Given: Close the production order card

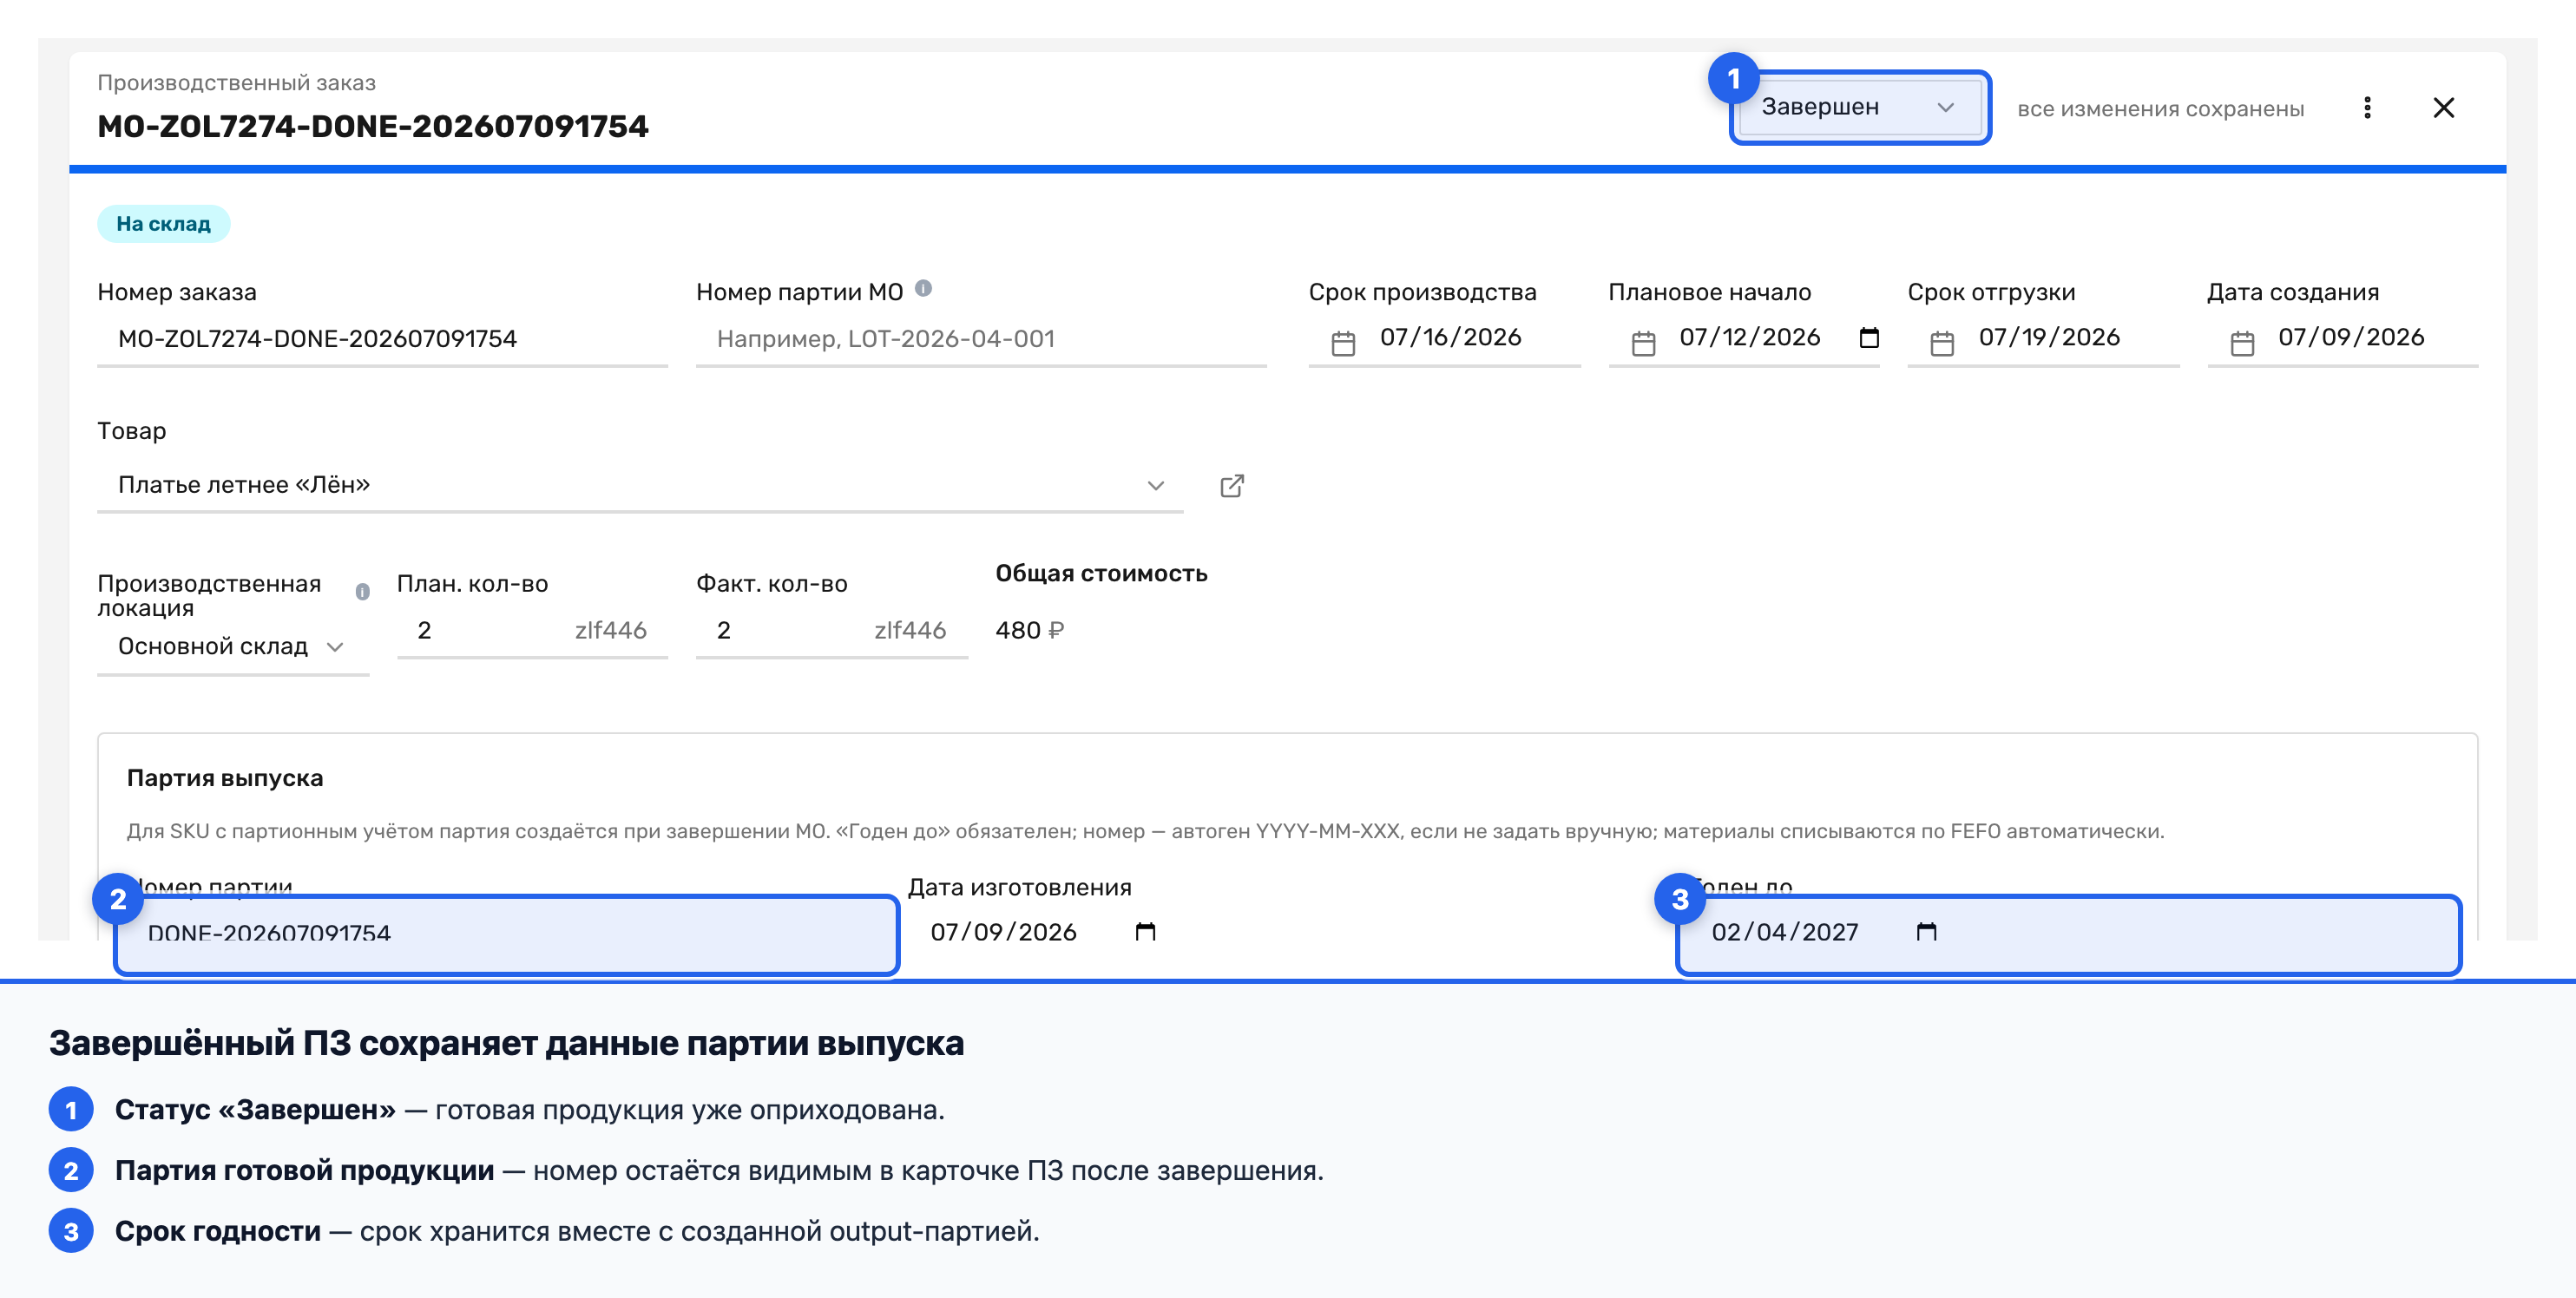Looking at the screenshot, I should [2443, 108].
